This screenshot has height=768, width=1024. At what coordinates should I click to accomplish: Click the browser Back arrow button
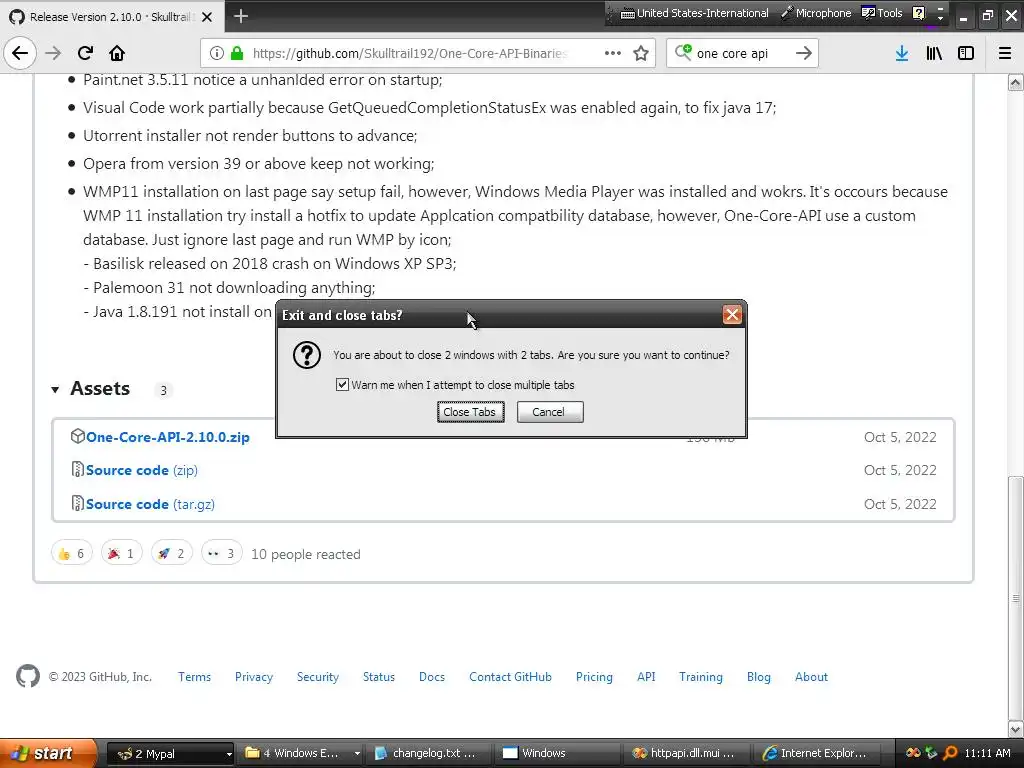pyautogui.click(x=20, y=53)
